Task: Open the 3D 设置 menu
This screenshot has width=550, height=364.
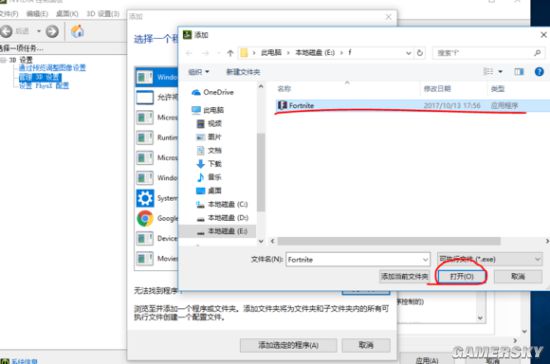Action: (103, 14)
